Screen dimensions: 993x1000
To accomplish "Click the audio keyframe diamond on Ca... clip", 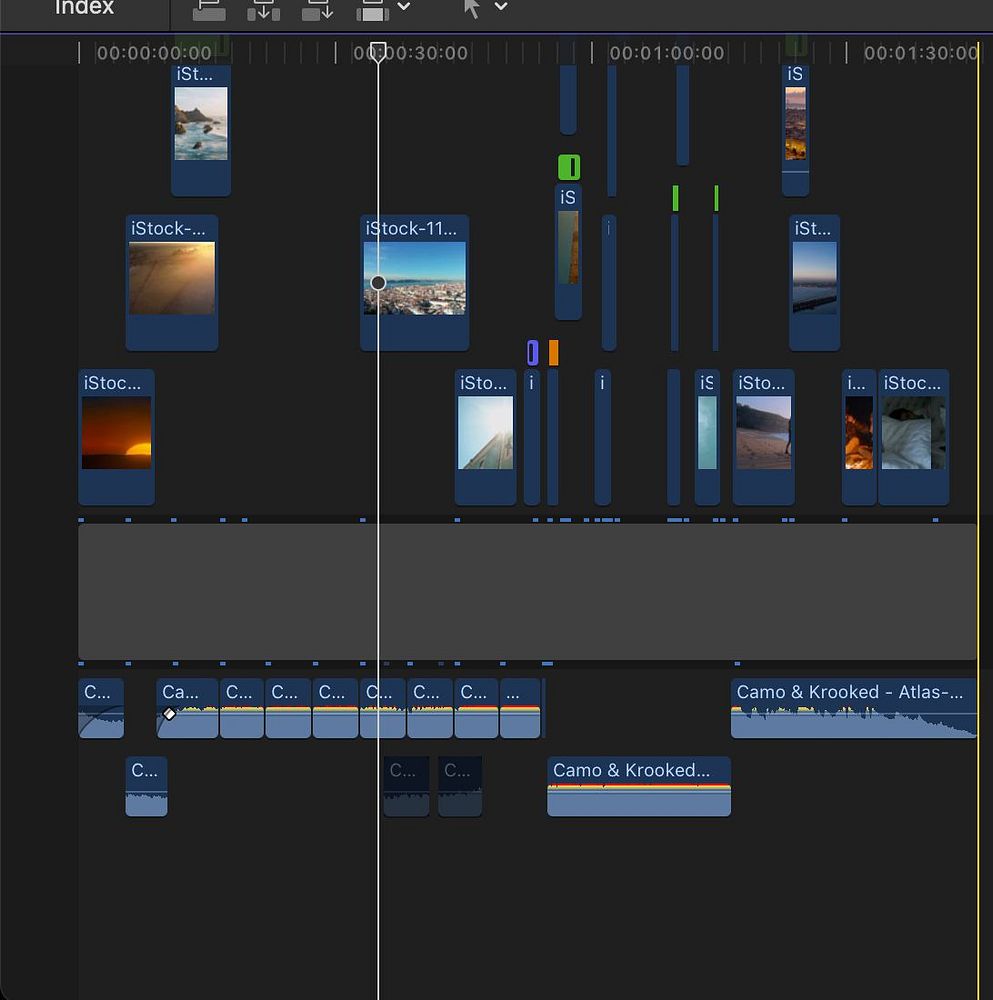I will (x=169, y=714).
